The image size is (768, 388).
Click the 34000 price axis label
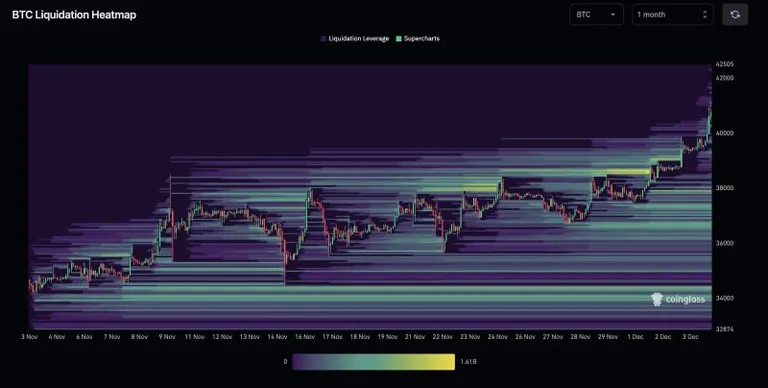pos(724,298)
